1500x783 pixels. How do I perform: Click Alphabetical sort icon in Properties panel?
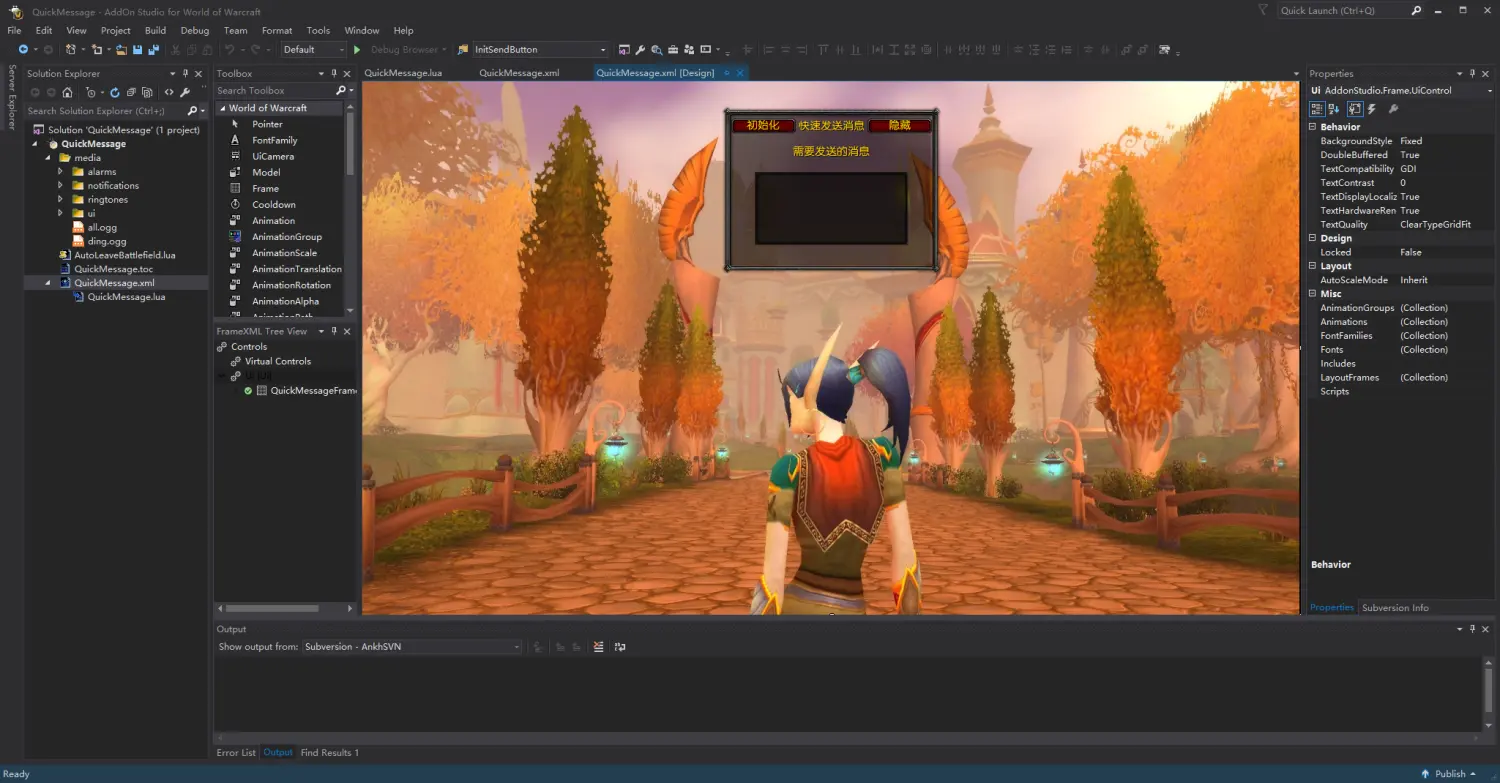pyautogui.click(x=1334, y=109)
